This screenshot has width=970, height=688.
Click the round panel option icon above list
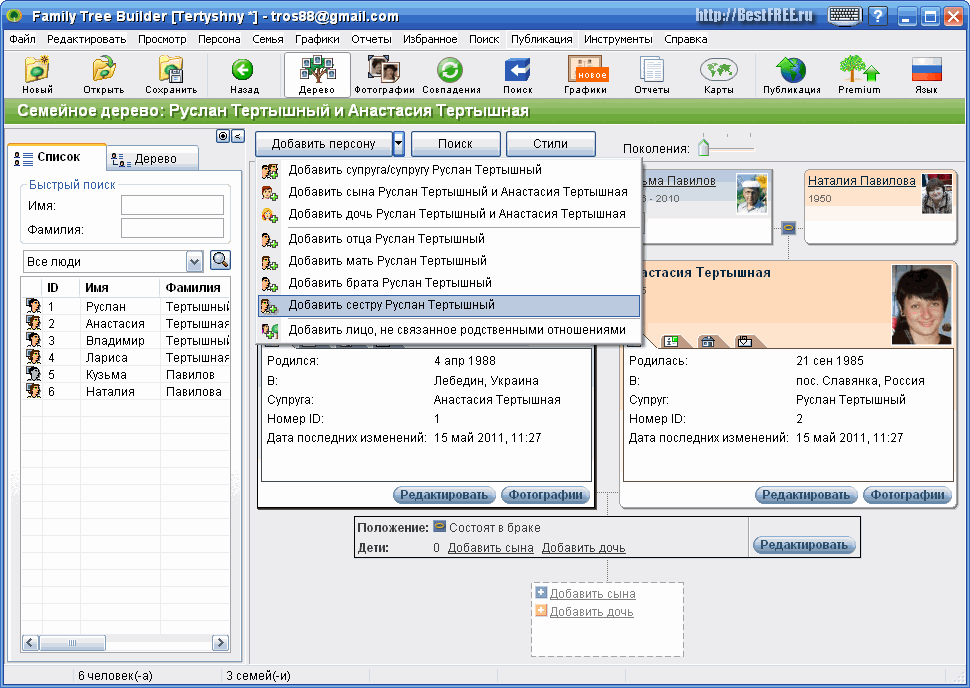pos(223,136)
